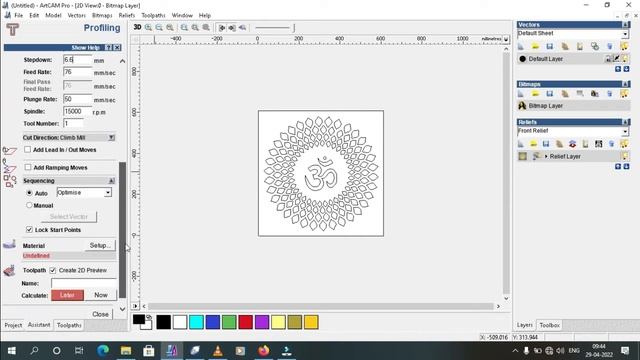The width and height of the screenshot is (640, 360).
Task: Enable Add Lead In / Out Moves
Action: (27, 149)
